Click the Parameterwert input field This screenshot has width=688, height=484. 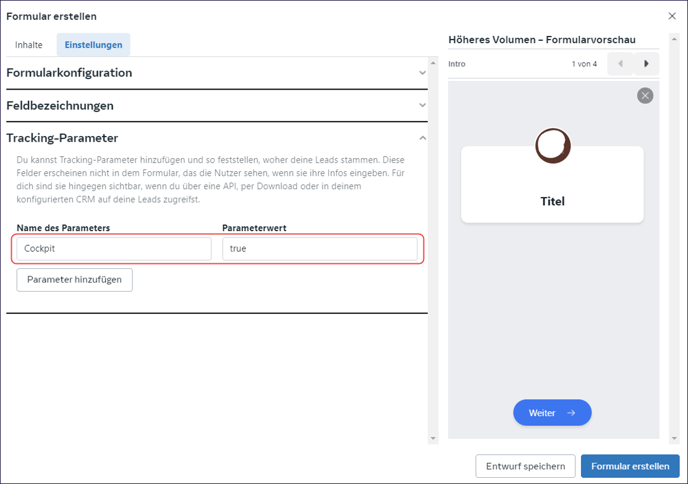click(x=320, y=248)
